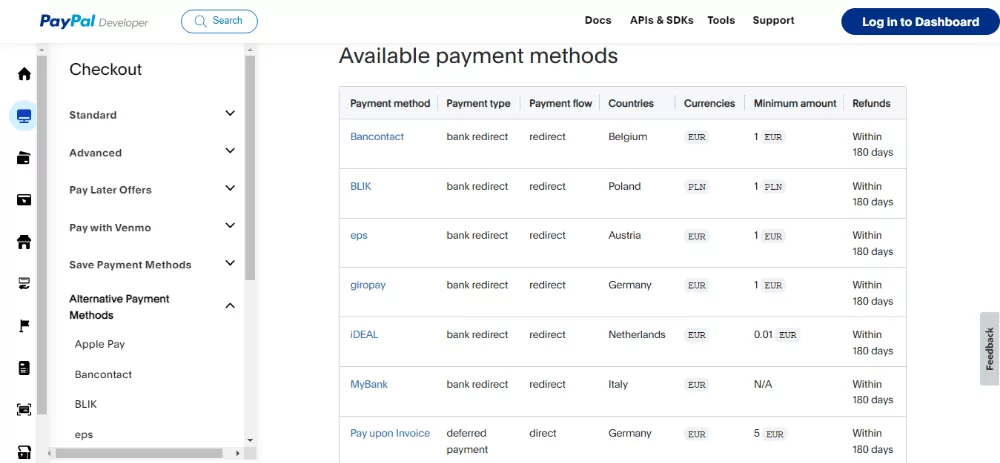This screenshot has height=463, width=1000.
Task: Click the document icon in left sidebar
Action: (24, 368)
